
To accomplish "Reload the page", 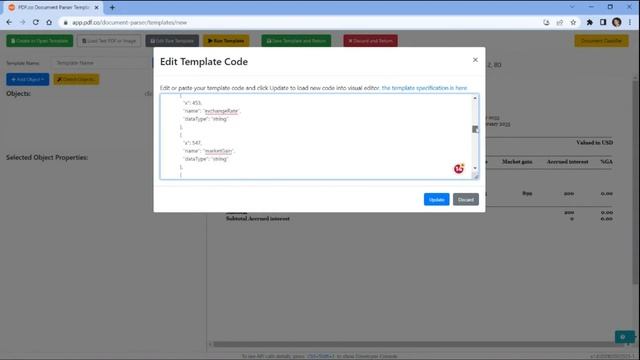I will point(36,22).
